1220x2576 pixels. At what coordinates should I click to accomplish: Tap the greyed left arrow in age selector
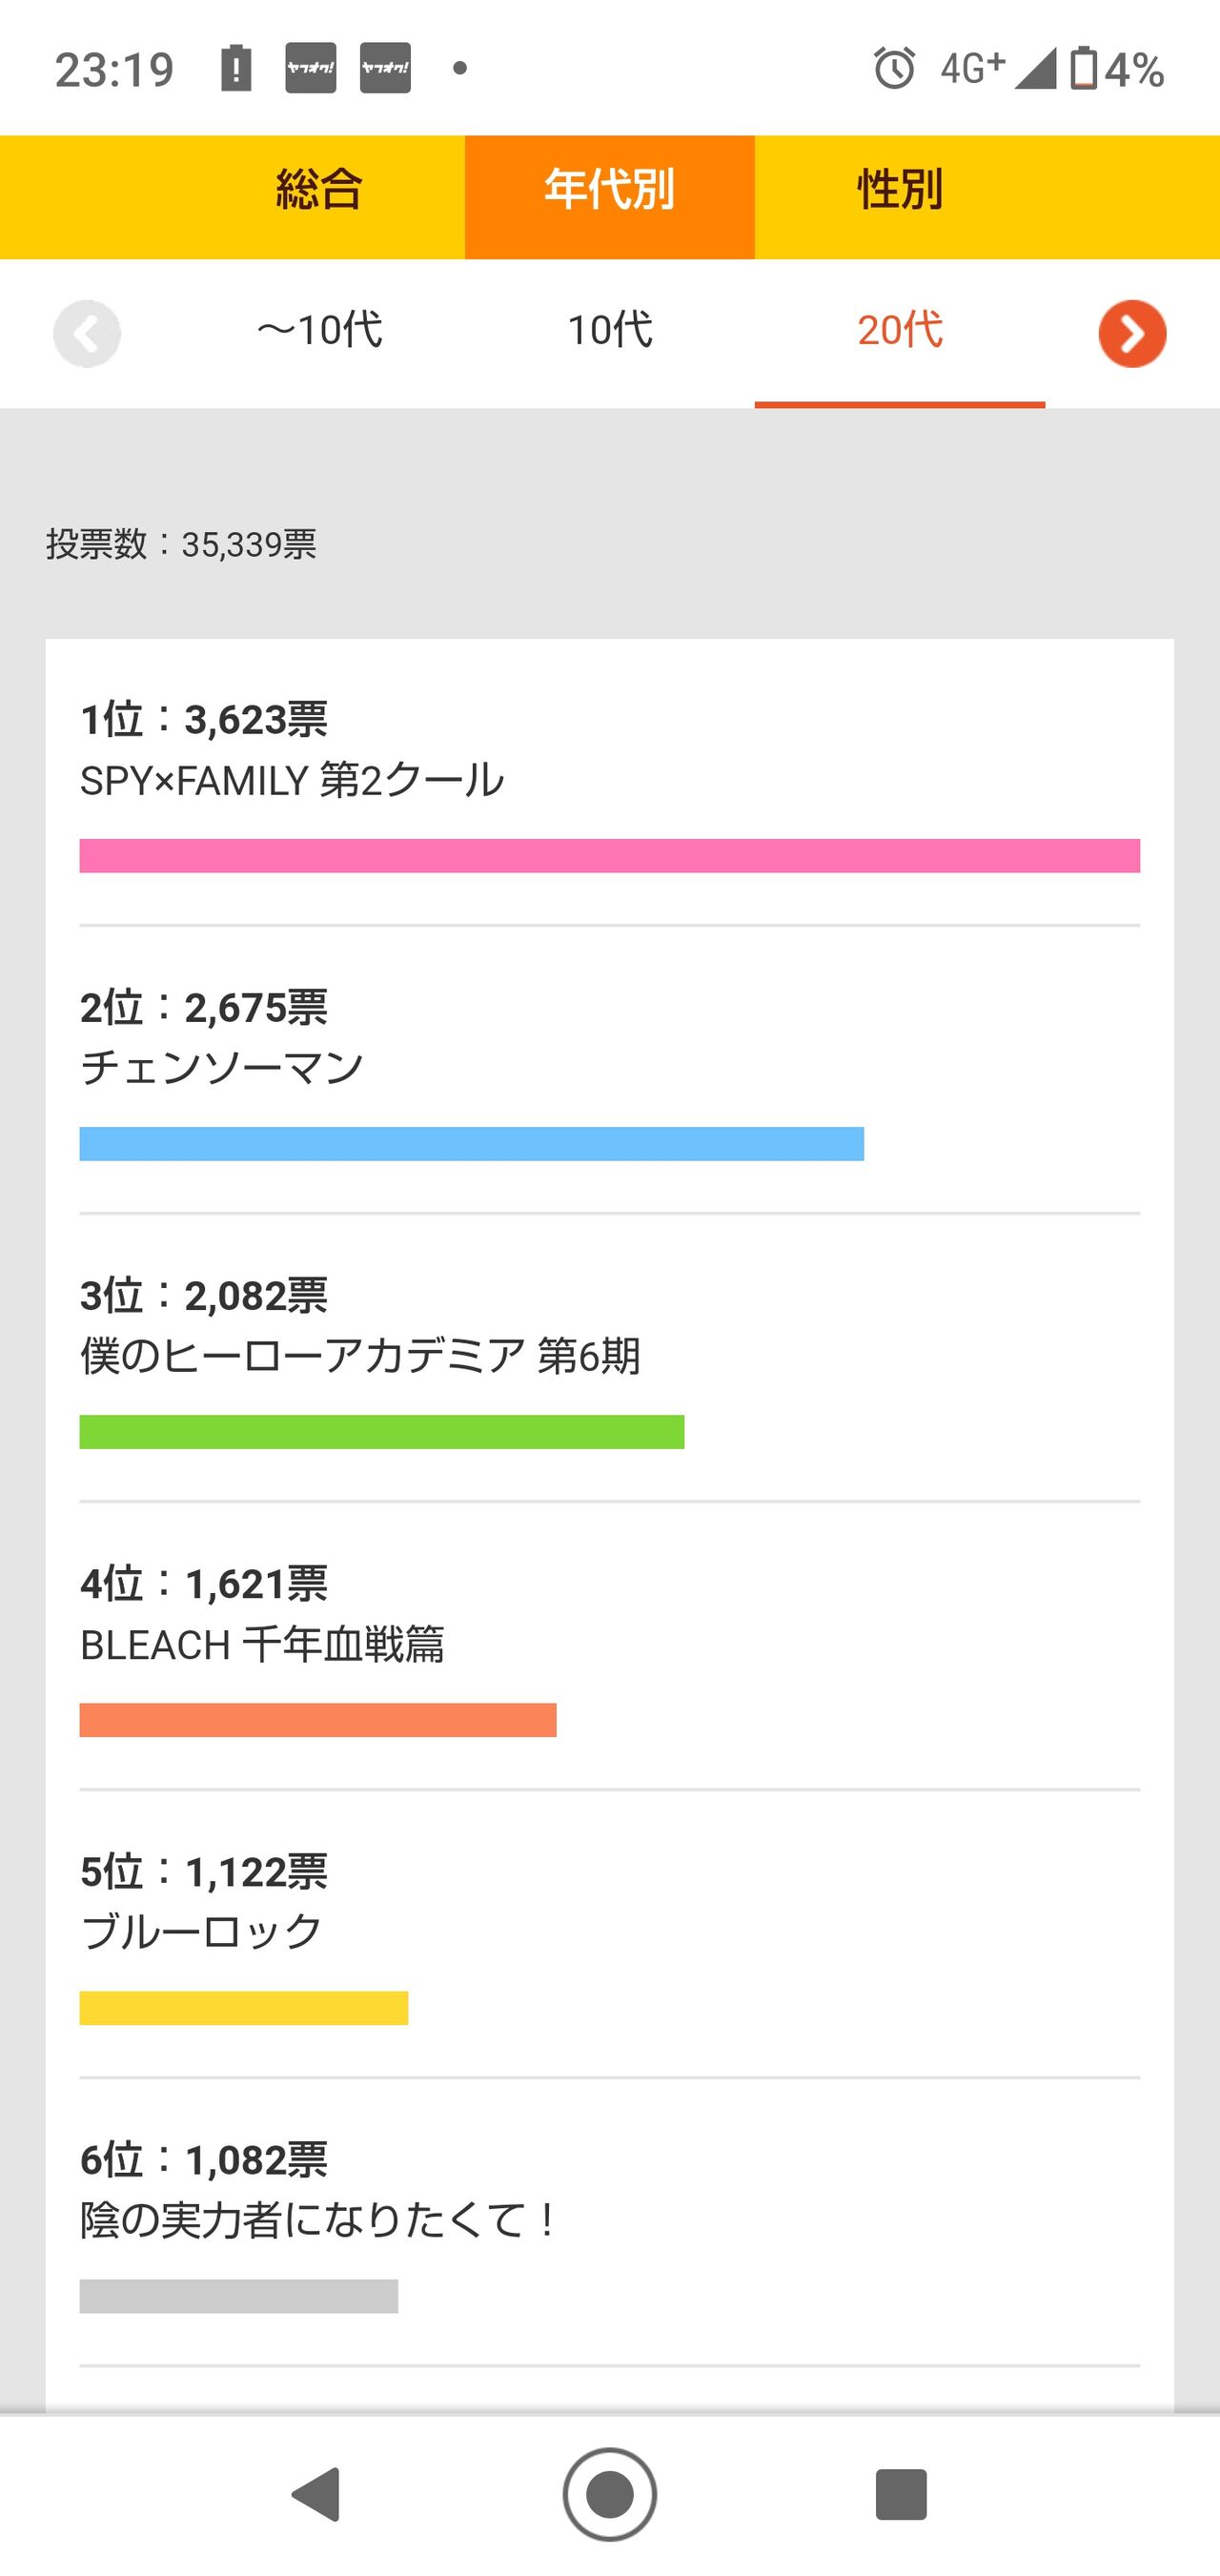coord(87,333)
